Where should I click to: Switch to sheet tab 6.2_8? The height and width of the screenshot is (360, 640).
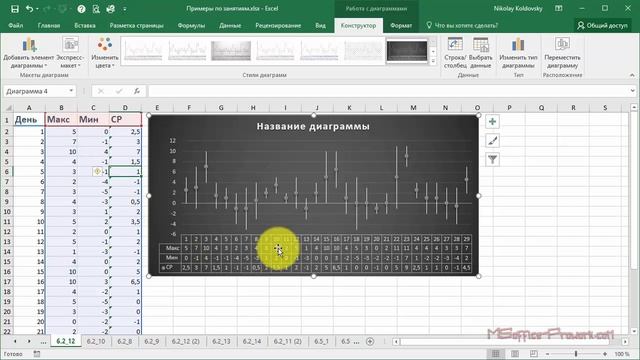tap(124, 341)
